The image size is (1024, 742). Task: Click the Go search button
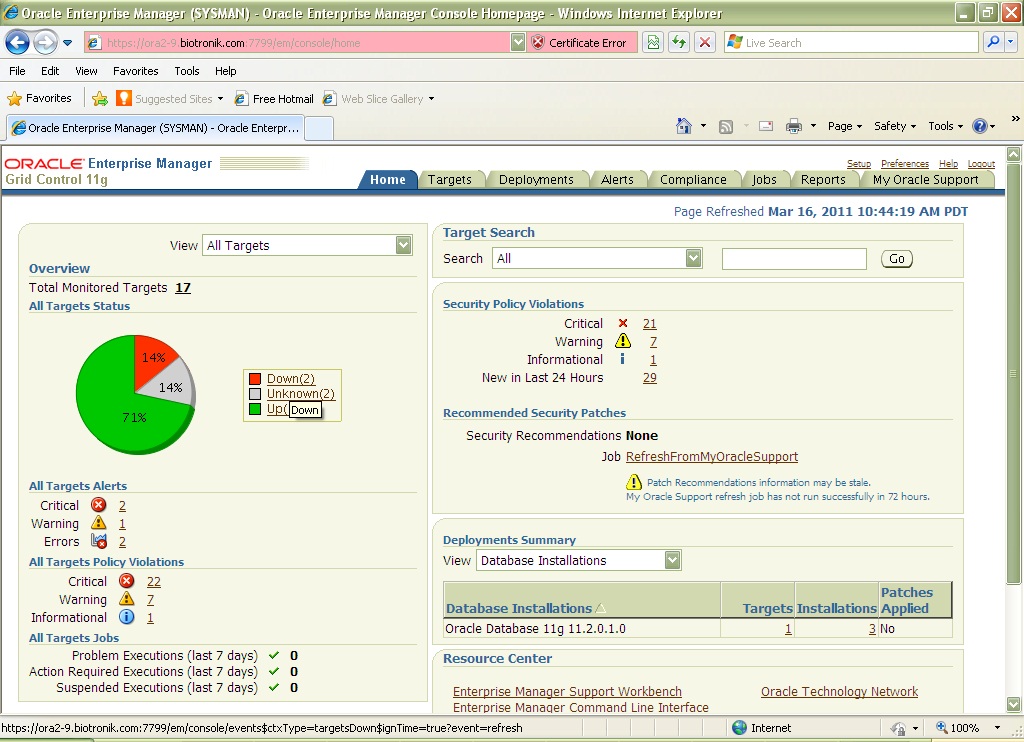click(897, 259)
